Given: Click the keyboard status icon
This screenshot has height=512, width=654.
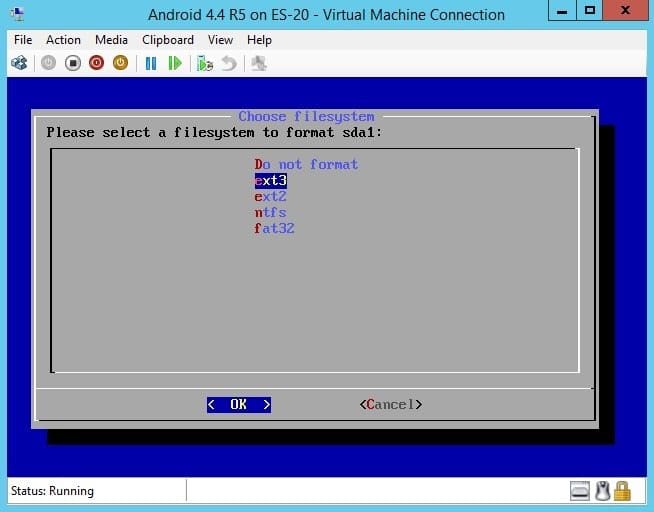Looking at the screenshot, I should tap(580, 491).
